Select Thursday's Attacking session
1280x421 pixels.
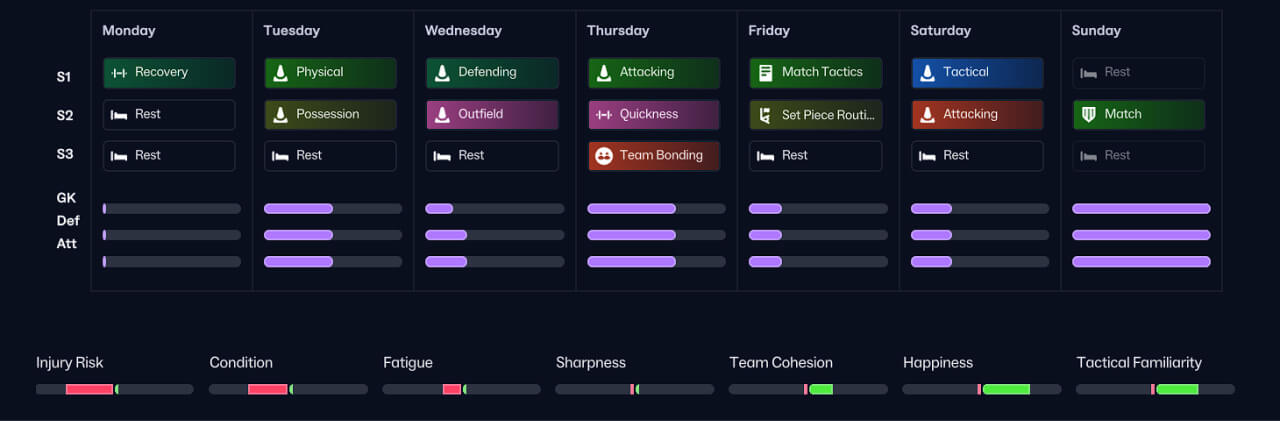click(x=653, y=73)
